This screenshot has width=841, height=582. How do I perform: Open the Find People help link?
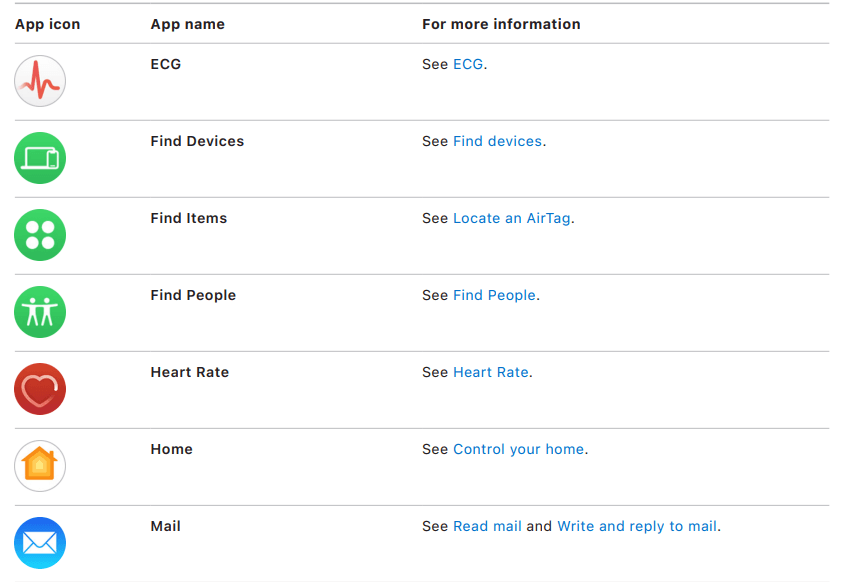[x=495, y=295]
